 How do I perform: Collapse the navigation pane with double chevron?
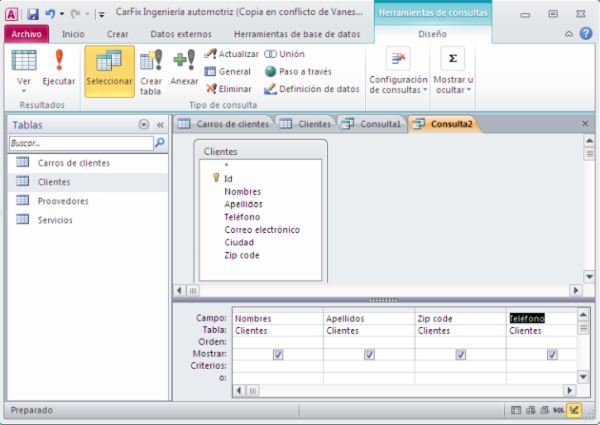click(x=159, y=125)
